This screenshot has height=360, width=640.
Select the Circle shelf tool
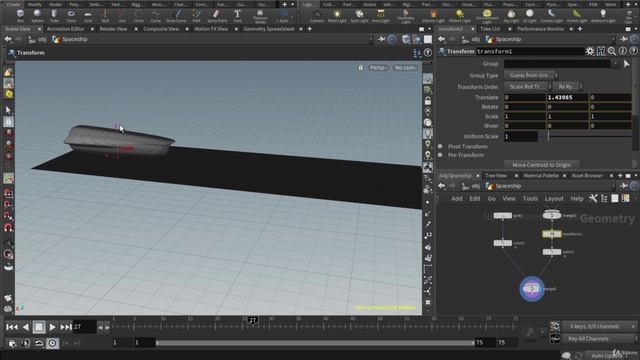coord(139,16)
